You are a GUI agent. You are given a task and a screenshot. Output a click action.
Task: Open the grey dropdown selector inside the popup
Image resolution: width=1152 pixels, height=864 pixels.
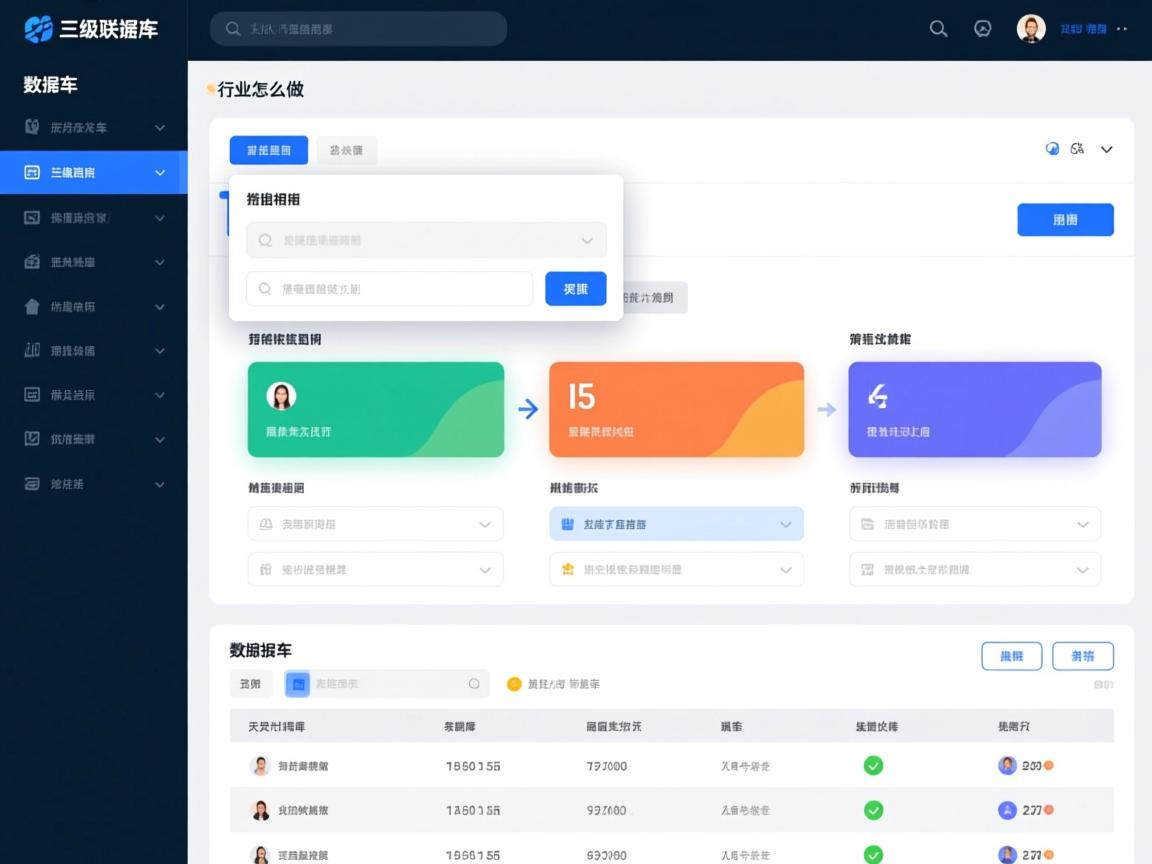(426, 241)
